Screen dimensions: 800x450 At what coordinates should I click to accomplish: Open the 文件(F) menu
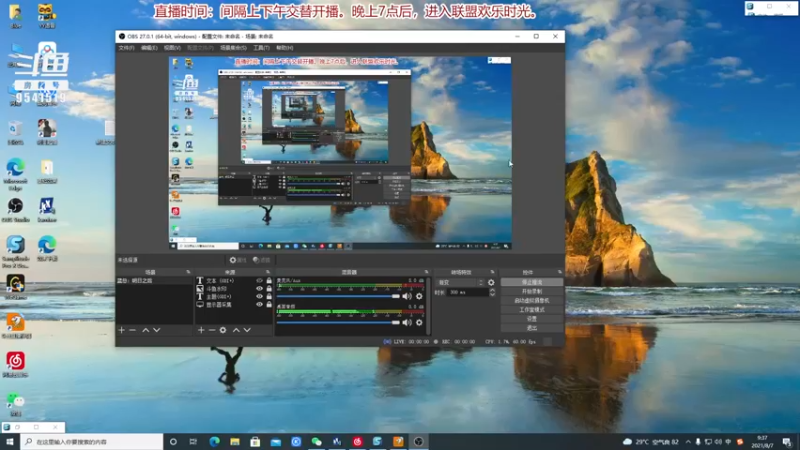pyautogui.click(x=126, y=48)
